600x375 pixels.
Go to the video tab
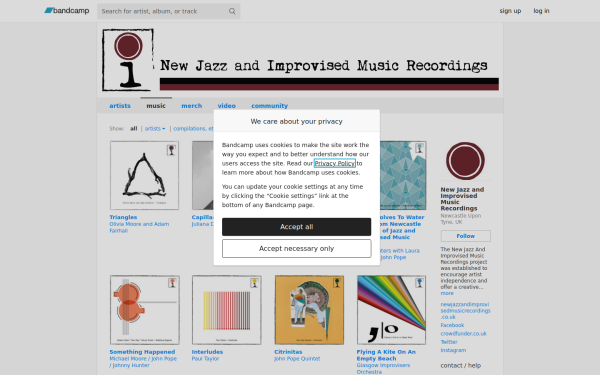coord(227,106)
